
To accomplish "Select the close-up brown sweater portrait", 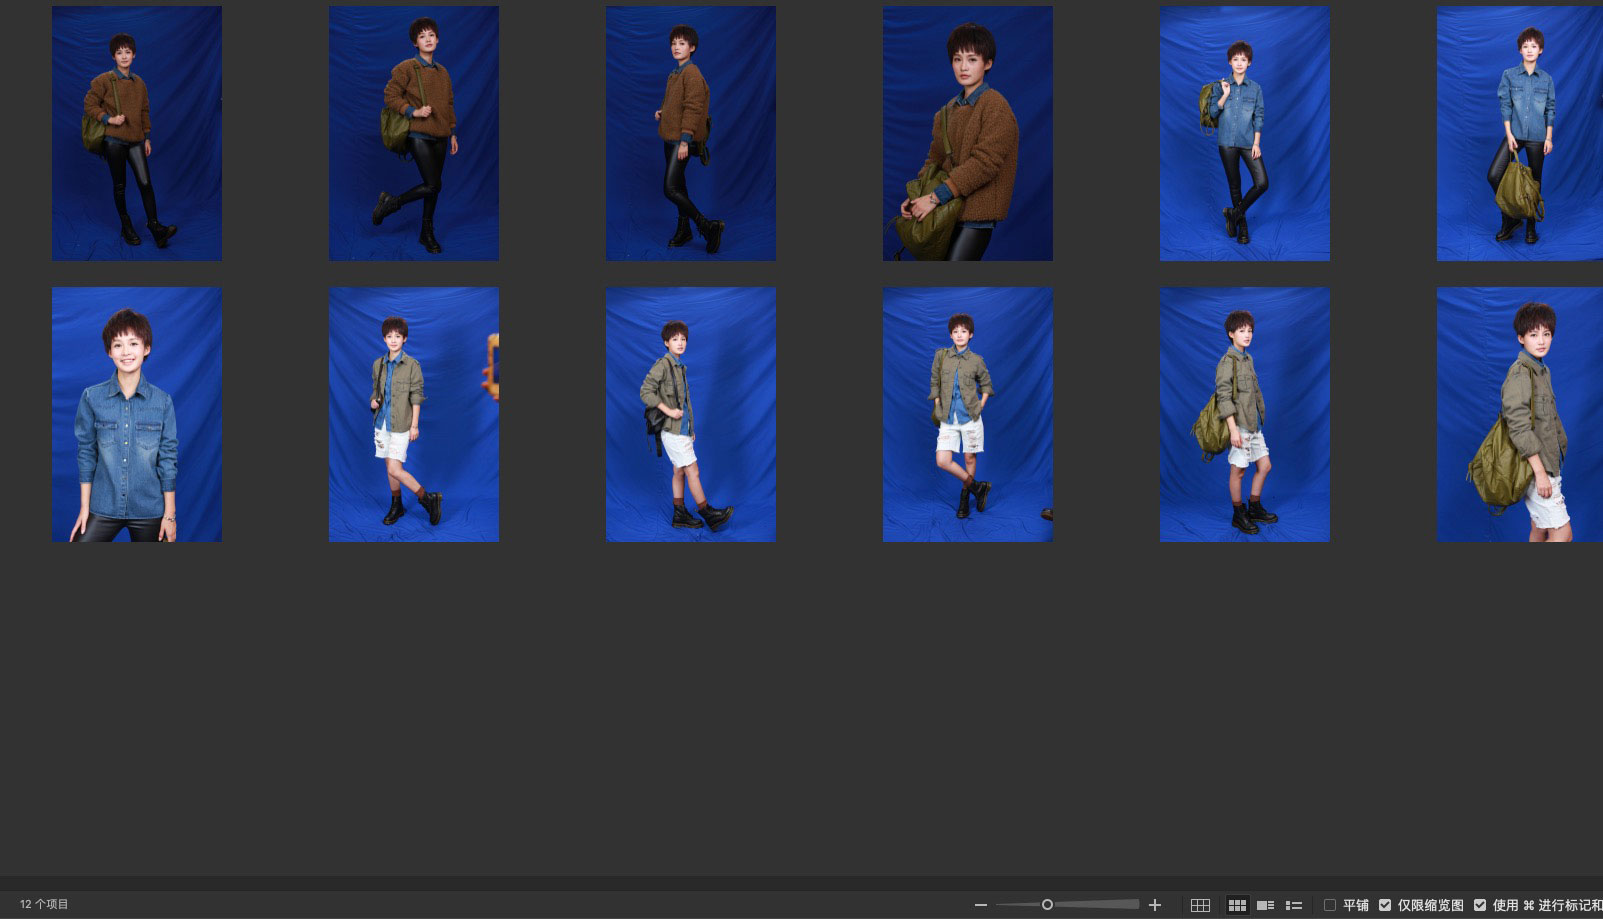I will tap(967, 133).
